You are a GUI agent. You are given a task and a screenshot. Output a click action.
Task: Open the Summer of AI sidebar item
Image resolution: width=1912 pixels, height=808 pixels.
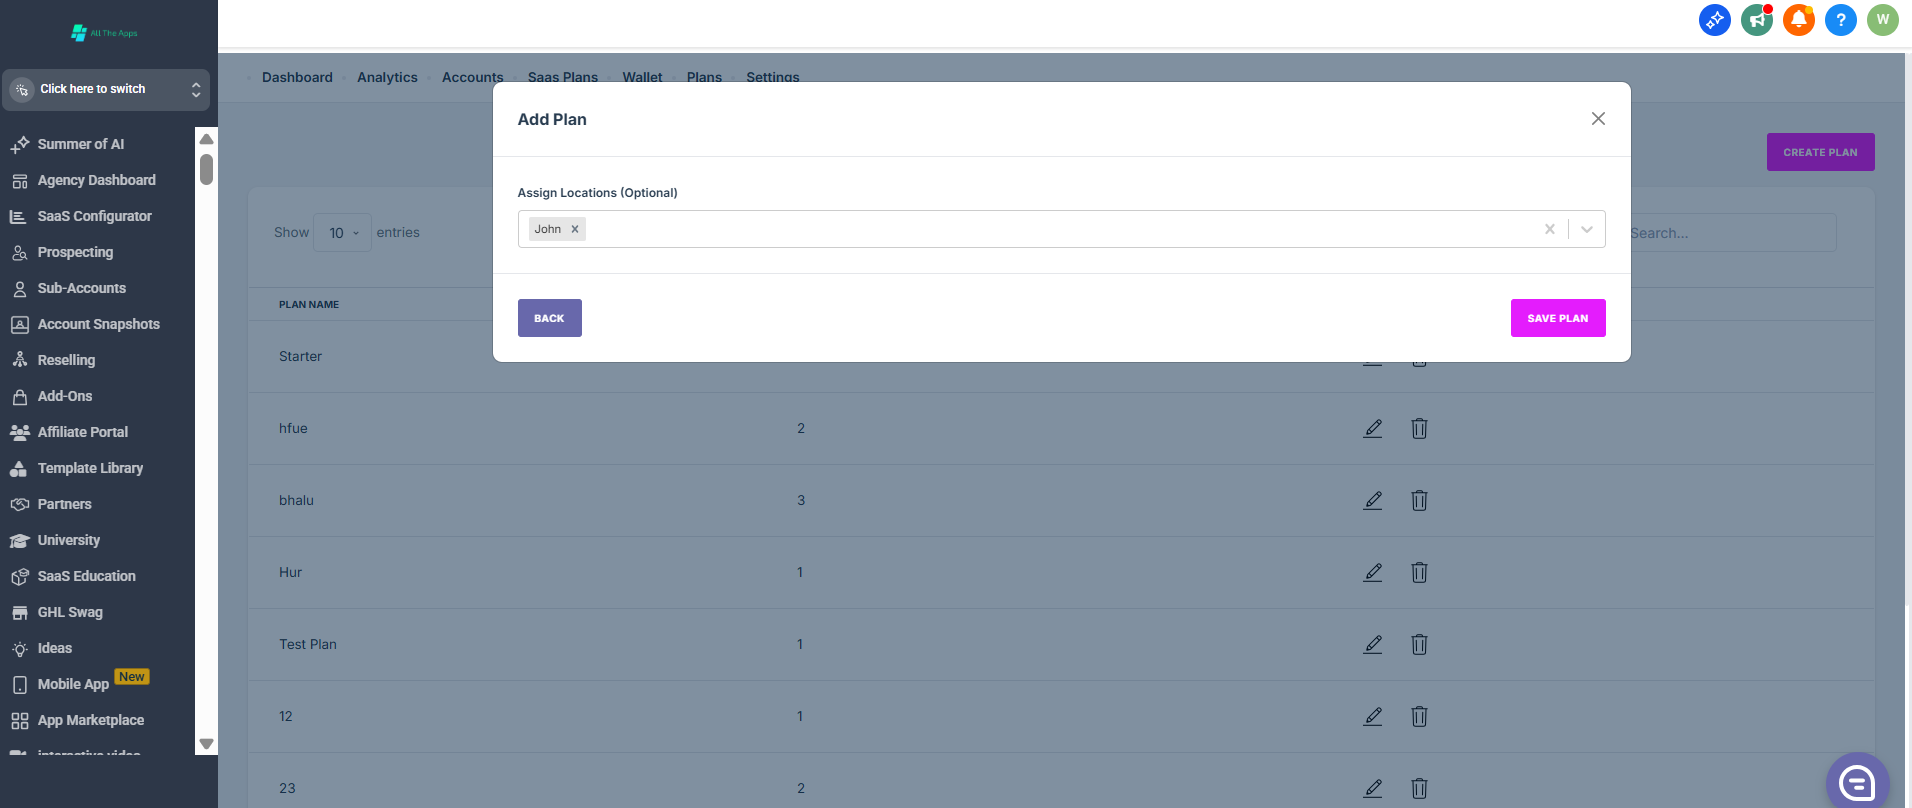coord(80,144)
